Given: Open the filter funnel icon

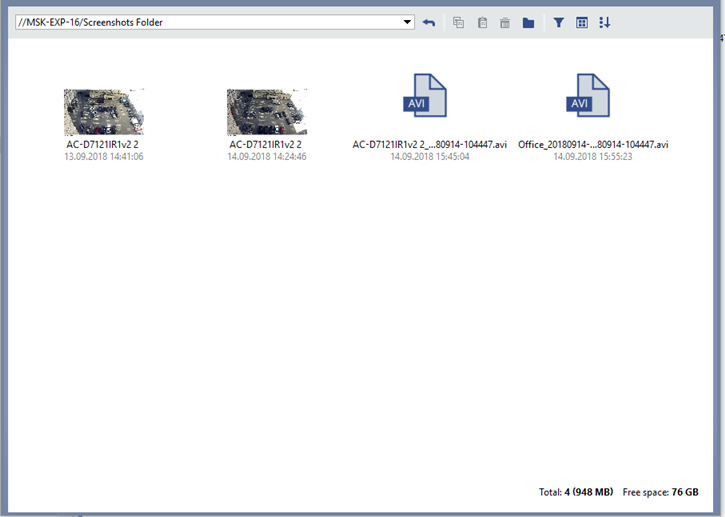Looking at the screenshot, I should [559, 23].
